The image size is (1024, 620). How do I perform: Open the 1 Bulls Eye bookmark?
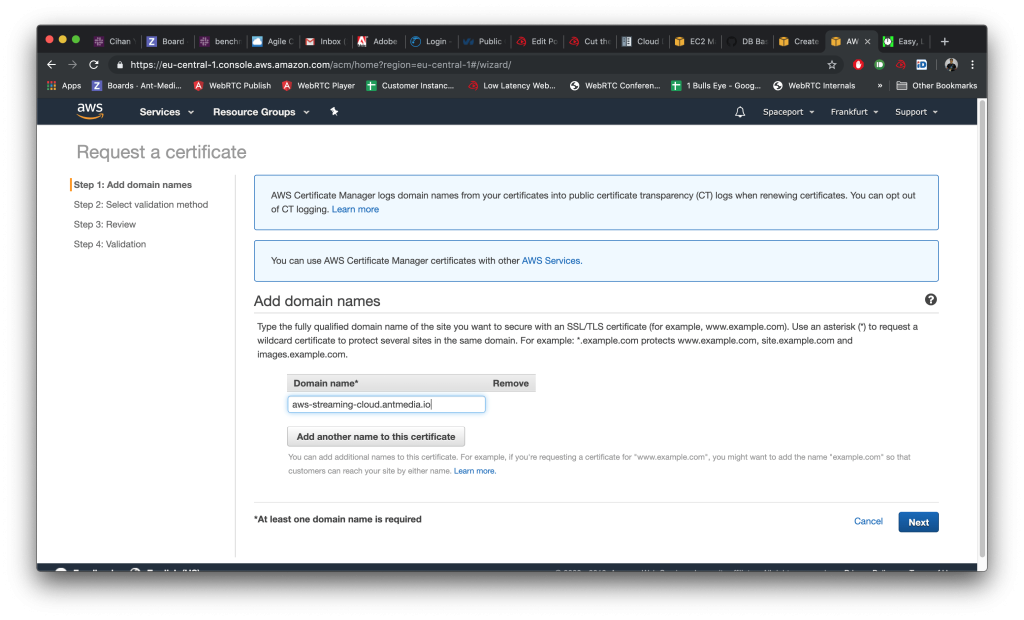tap(716, 86)
